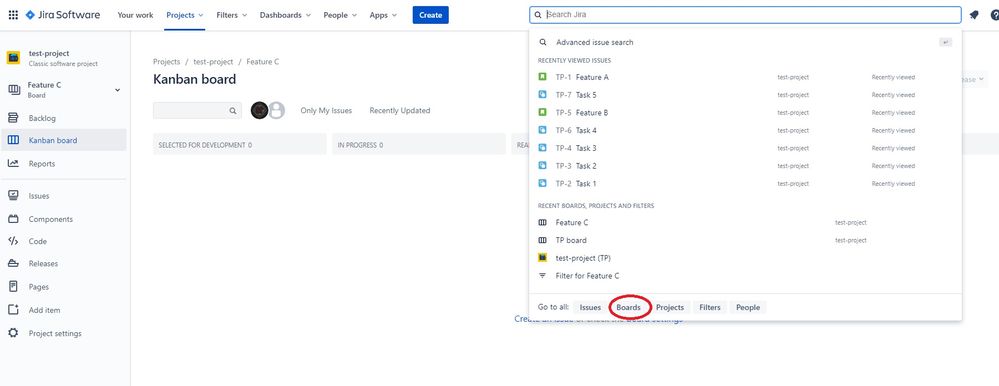Click the Feature C breadcrumb link

[262, 62]
